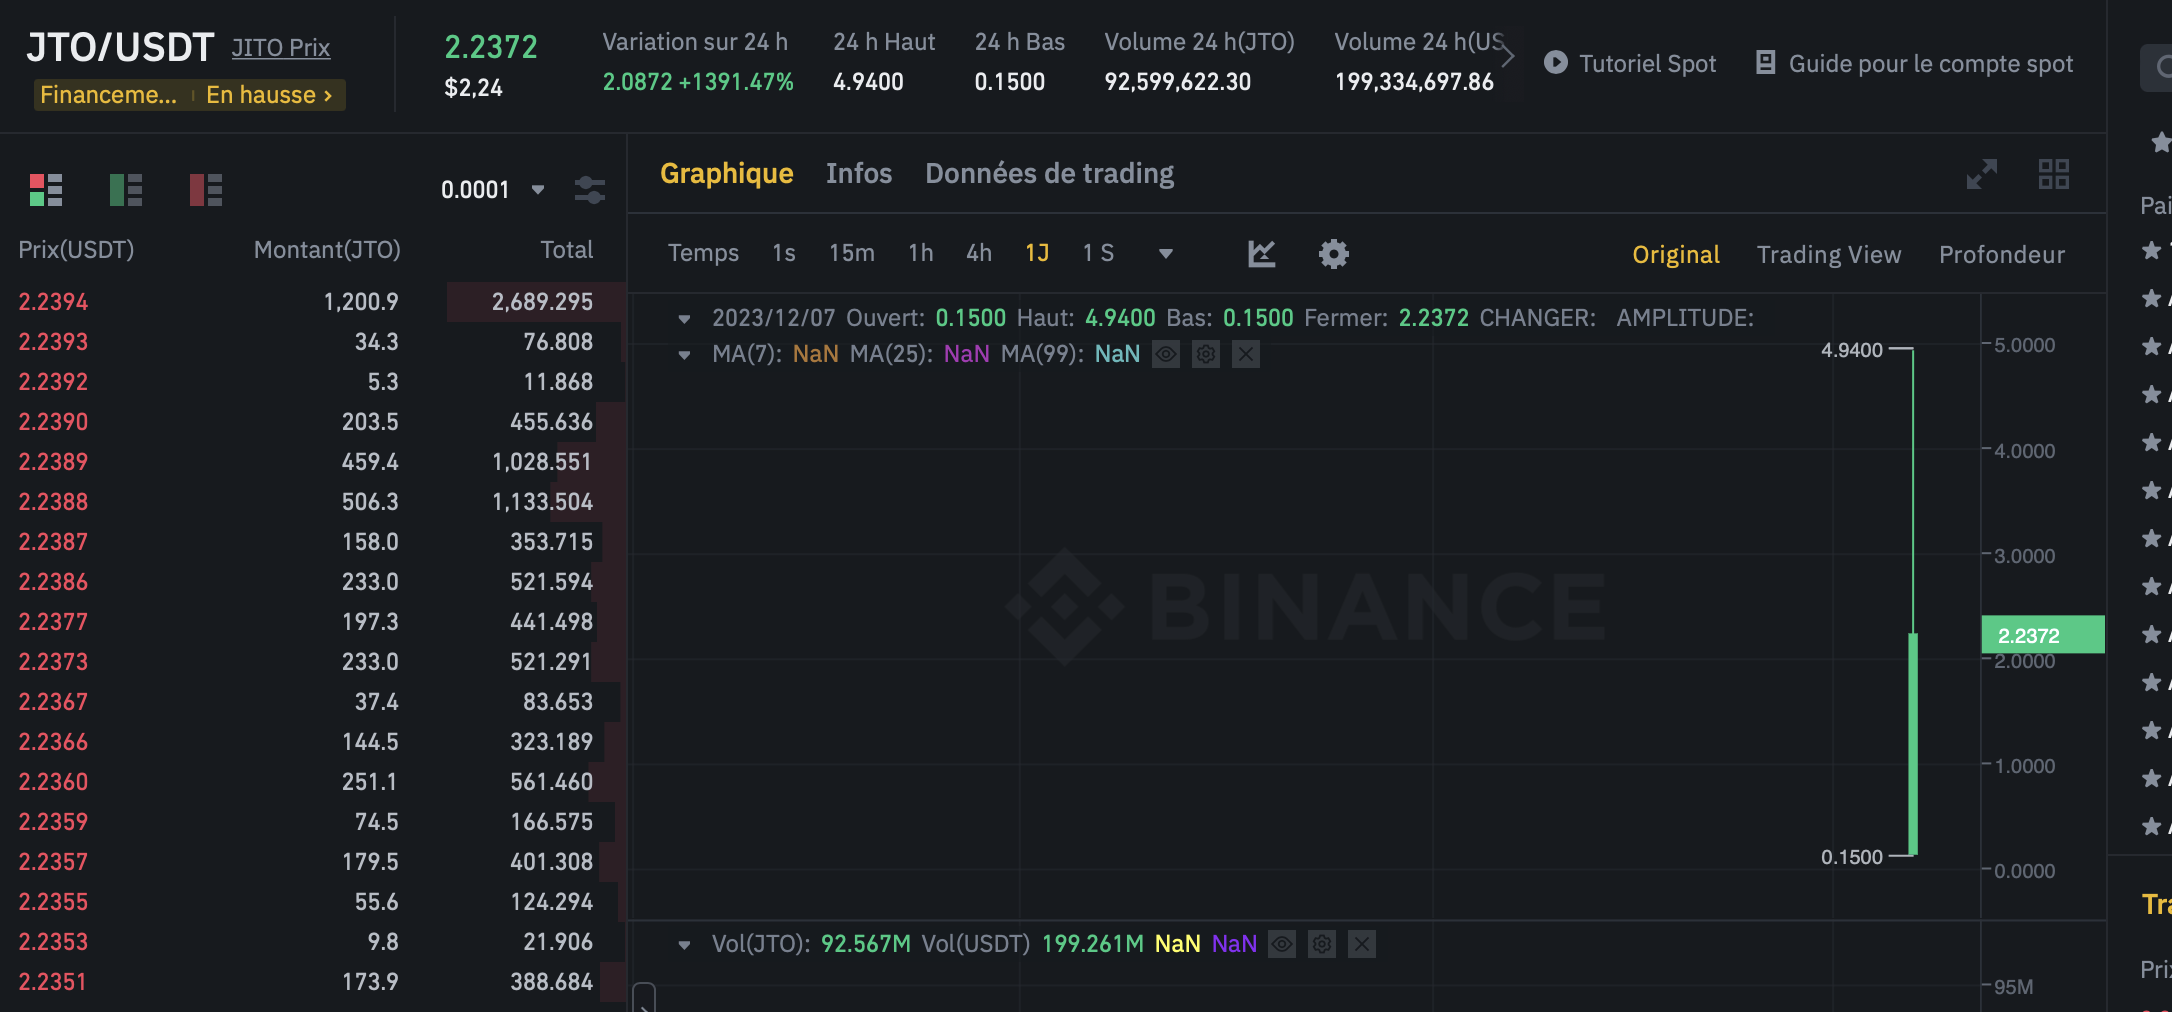Set chart interval to 1 S
Viewport: 2172px width, 1012px height.
(x=1098, y=253)
